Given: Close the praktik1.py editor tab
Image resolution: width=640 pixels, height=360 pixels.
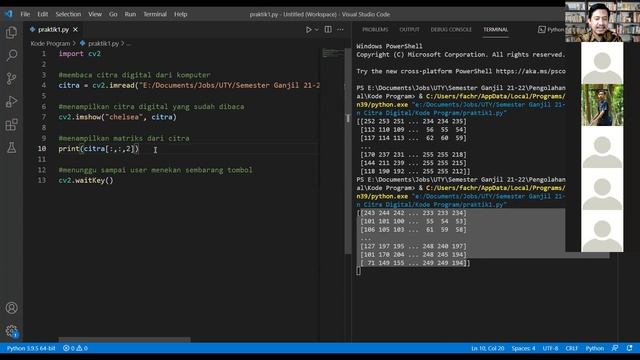Looking at the screenshot, I should tap(76, 29).
